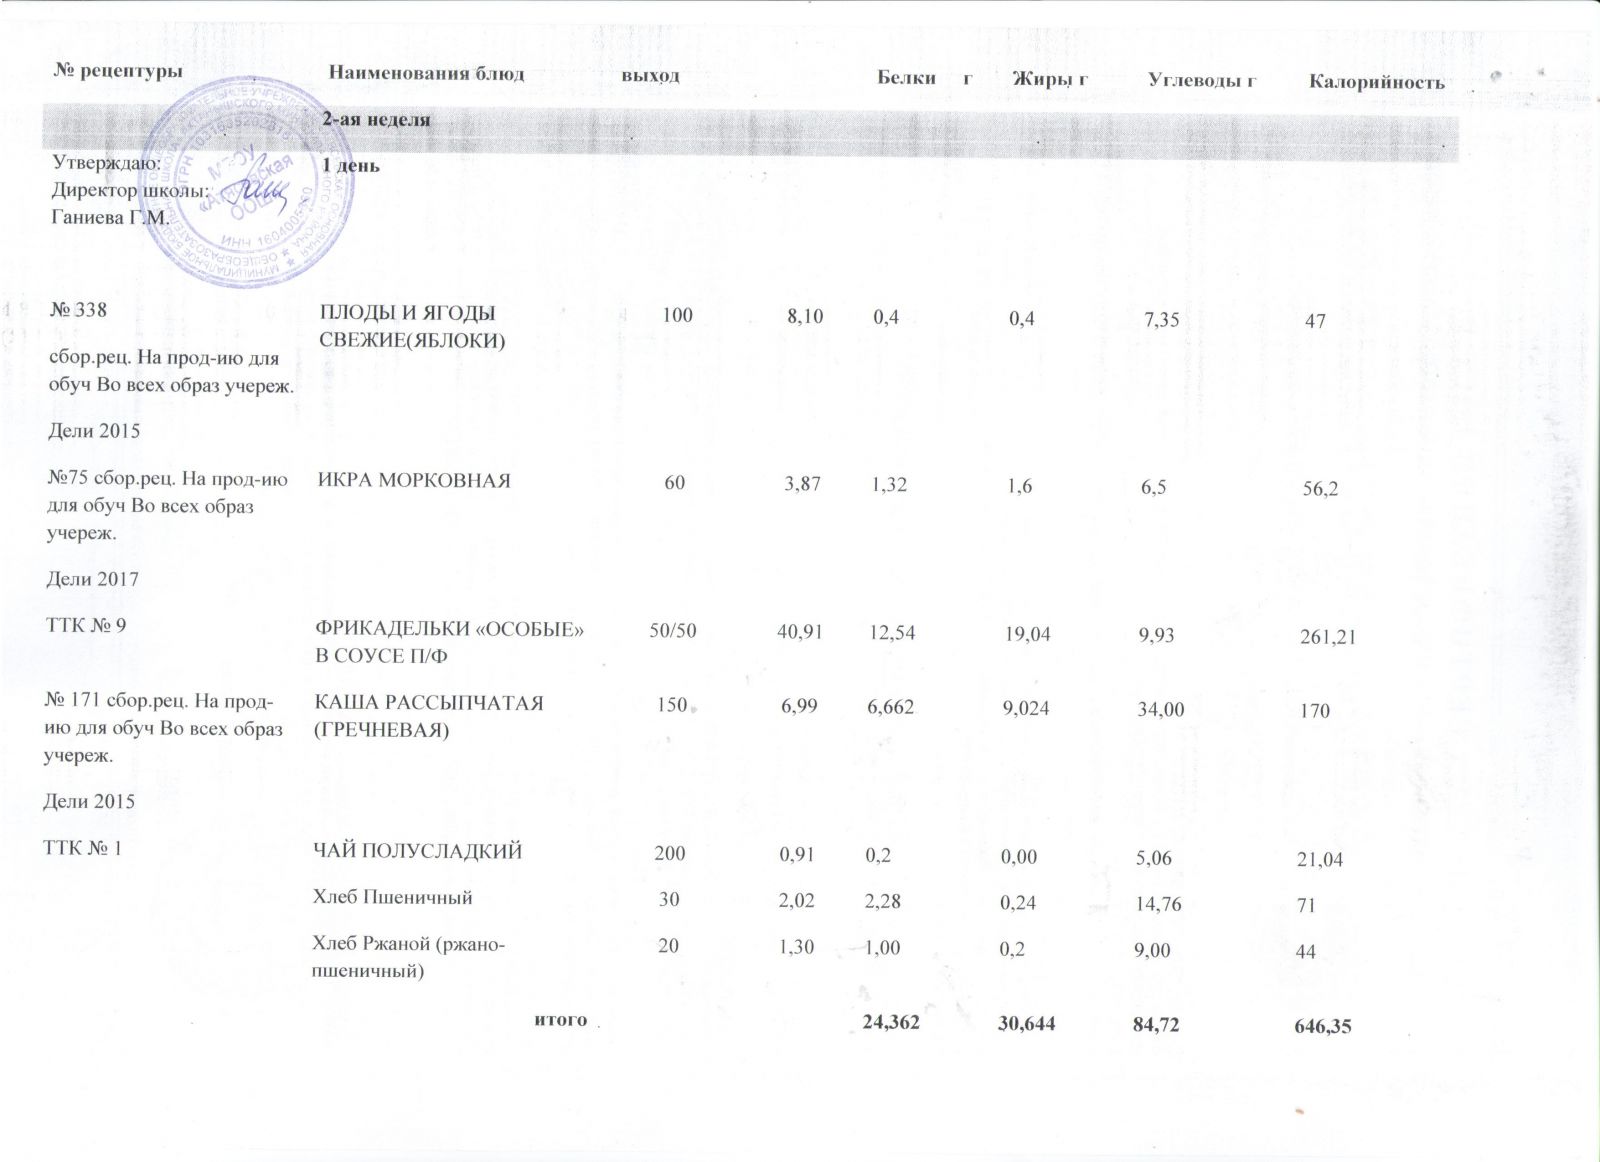
Task: Click the "итого" totals label
Action: click(x=561, y=1020)
